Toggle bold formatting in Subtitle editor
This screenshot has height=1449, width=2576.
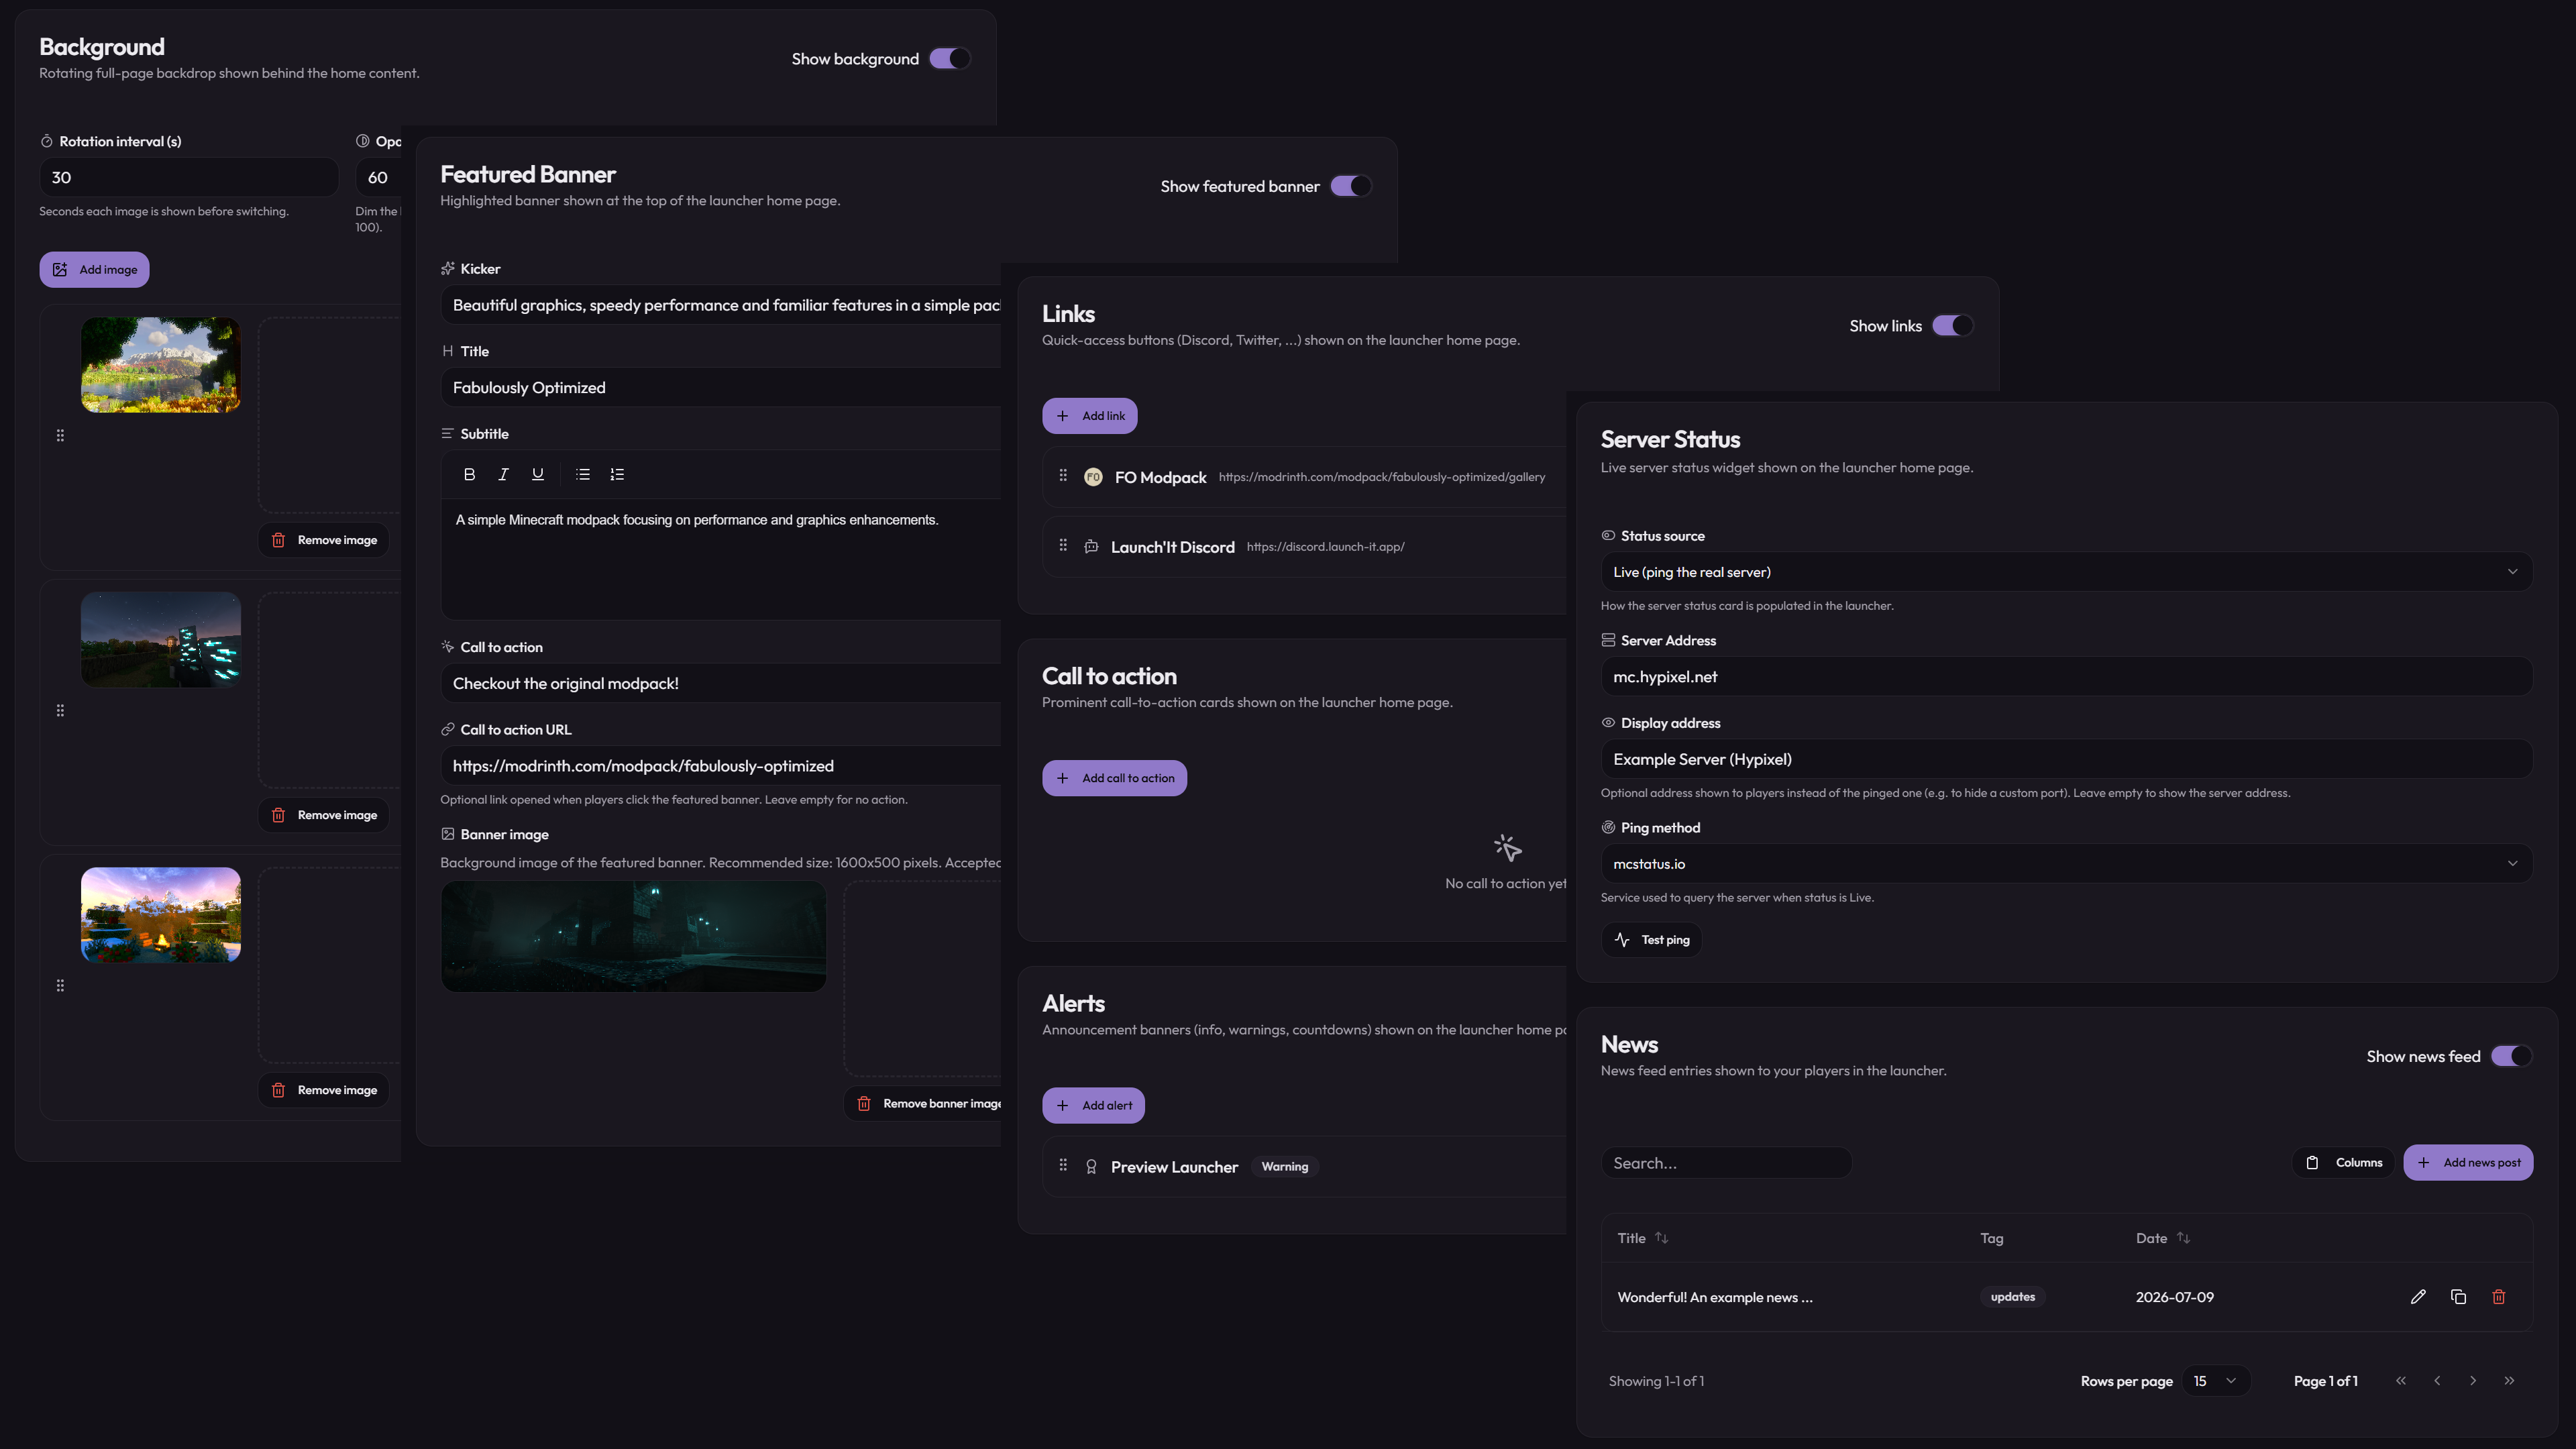click(x=469, y=474)
